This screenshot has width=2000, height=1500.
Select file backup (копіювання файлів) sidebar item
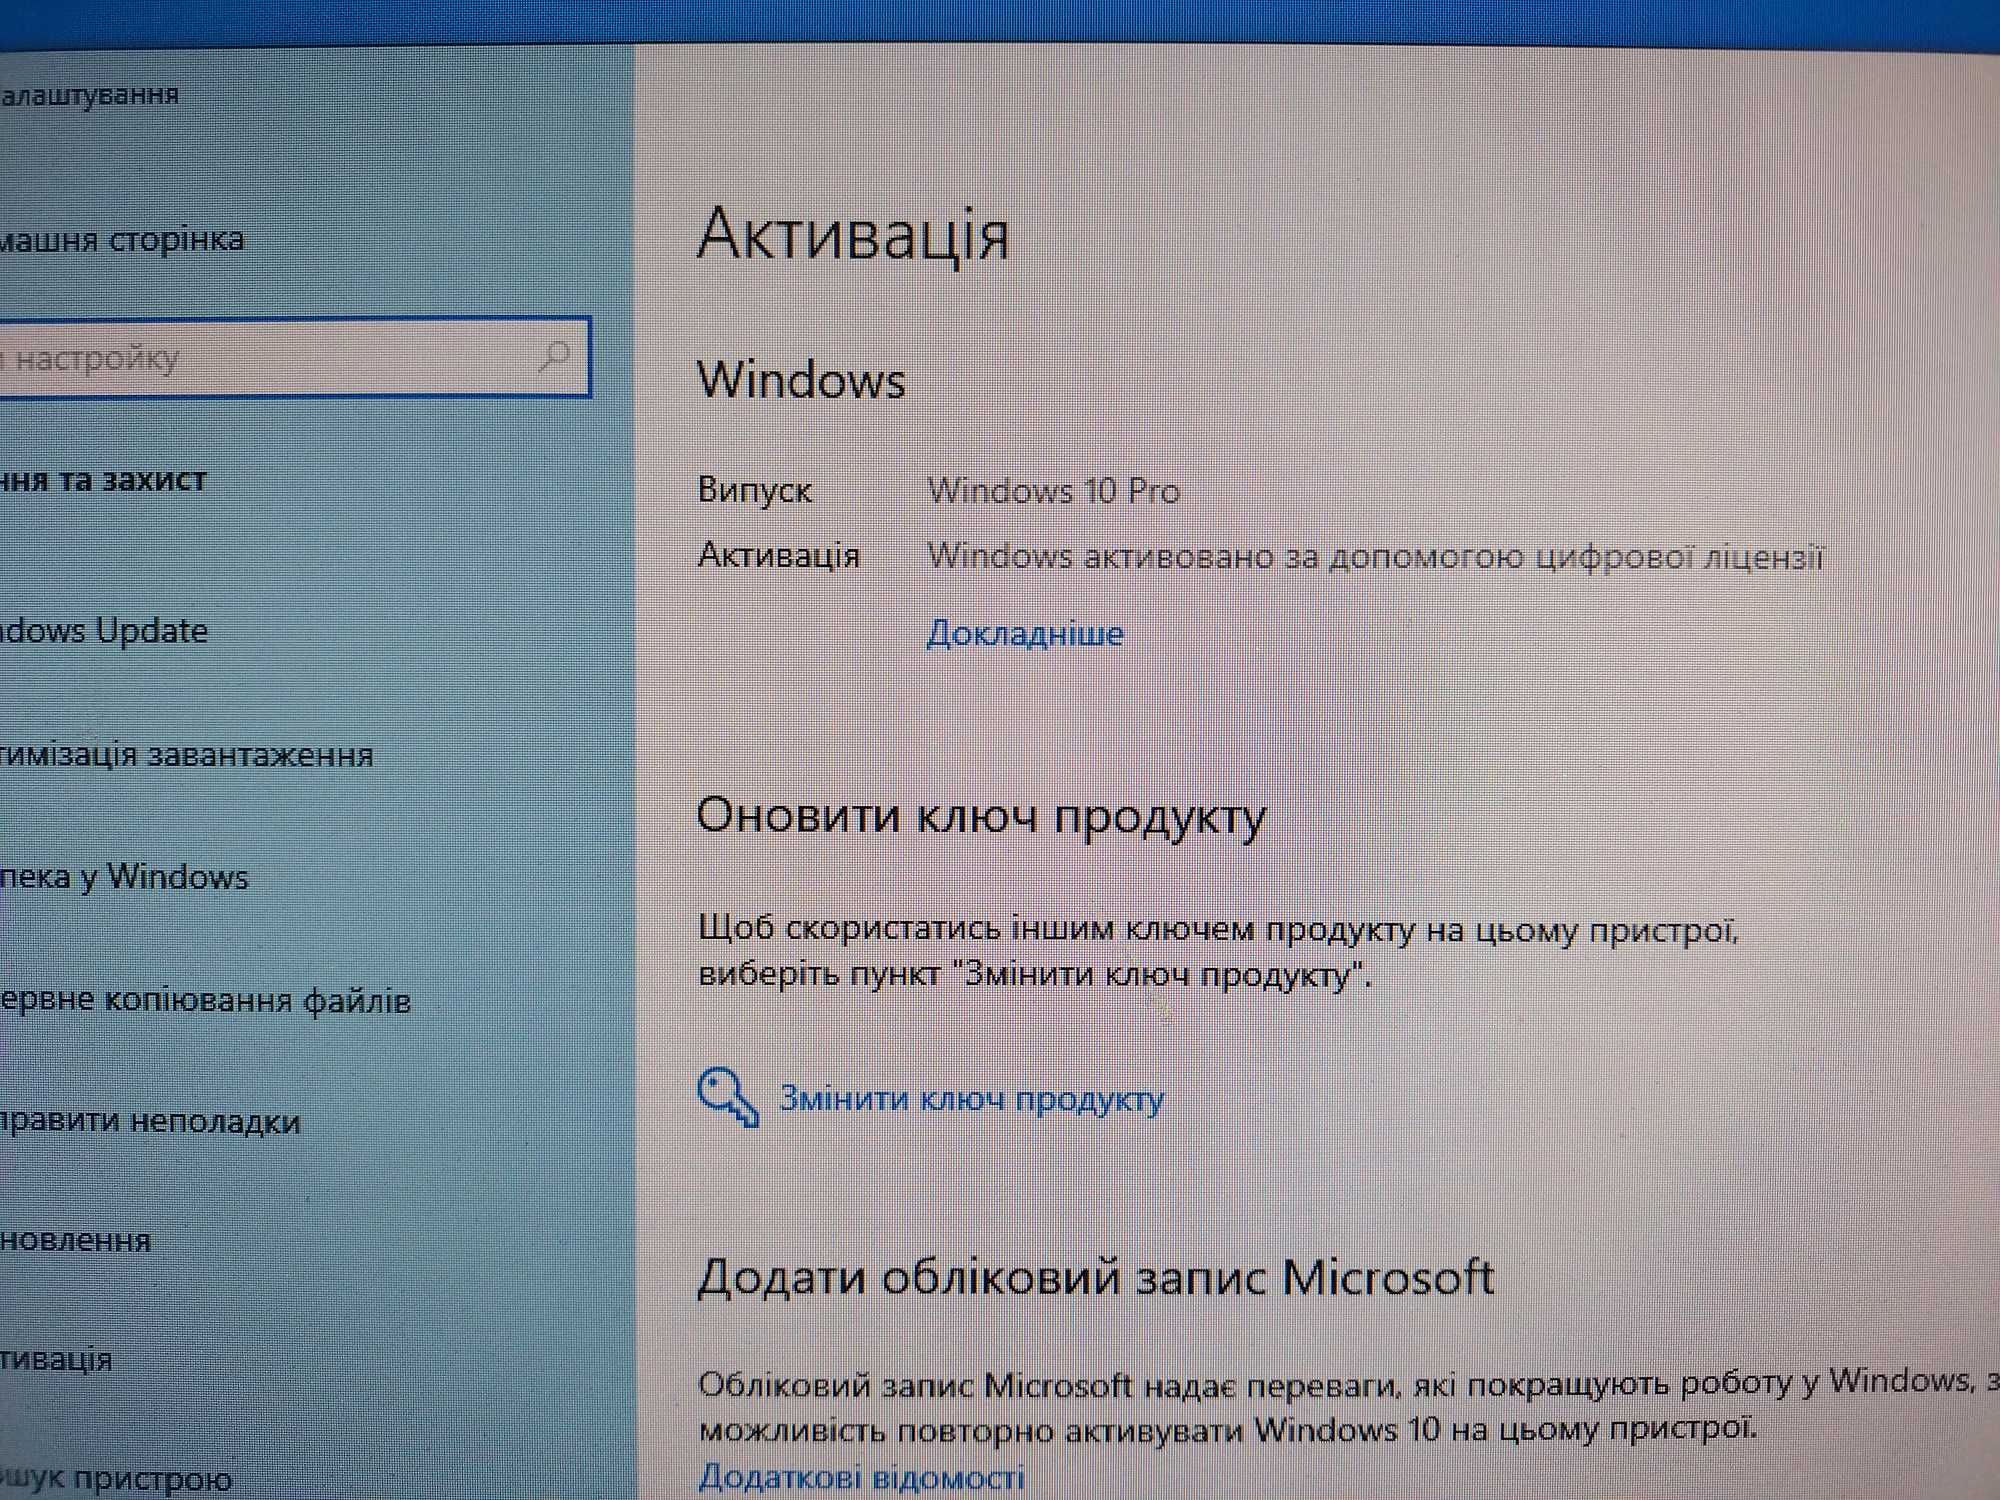point(205,1001)
